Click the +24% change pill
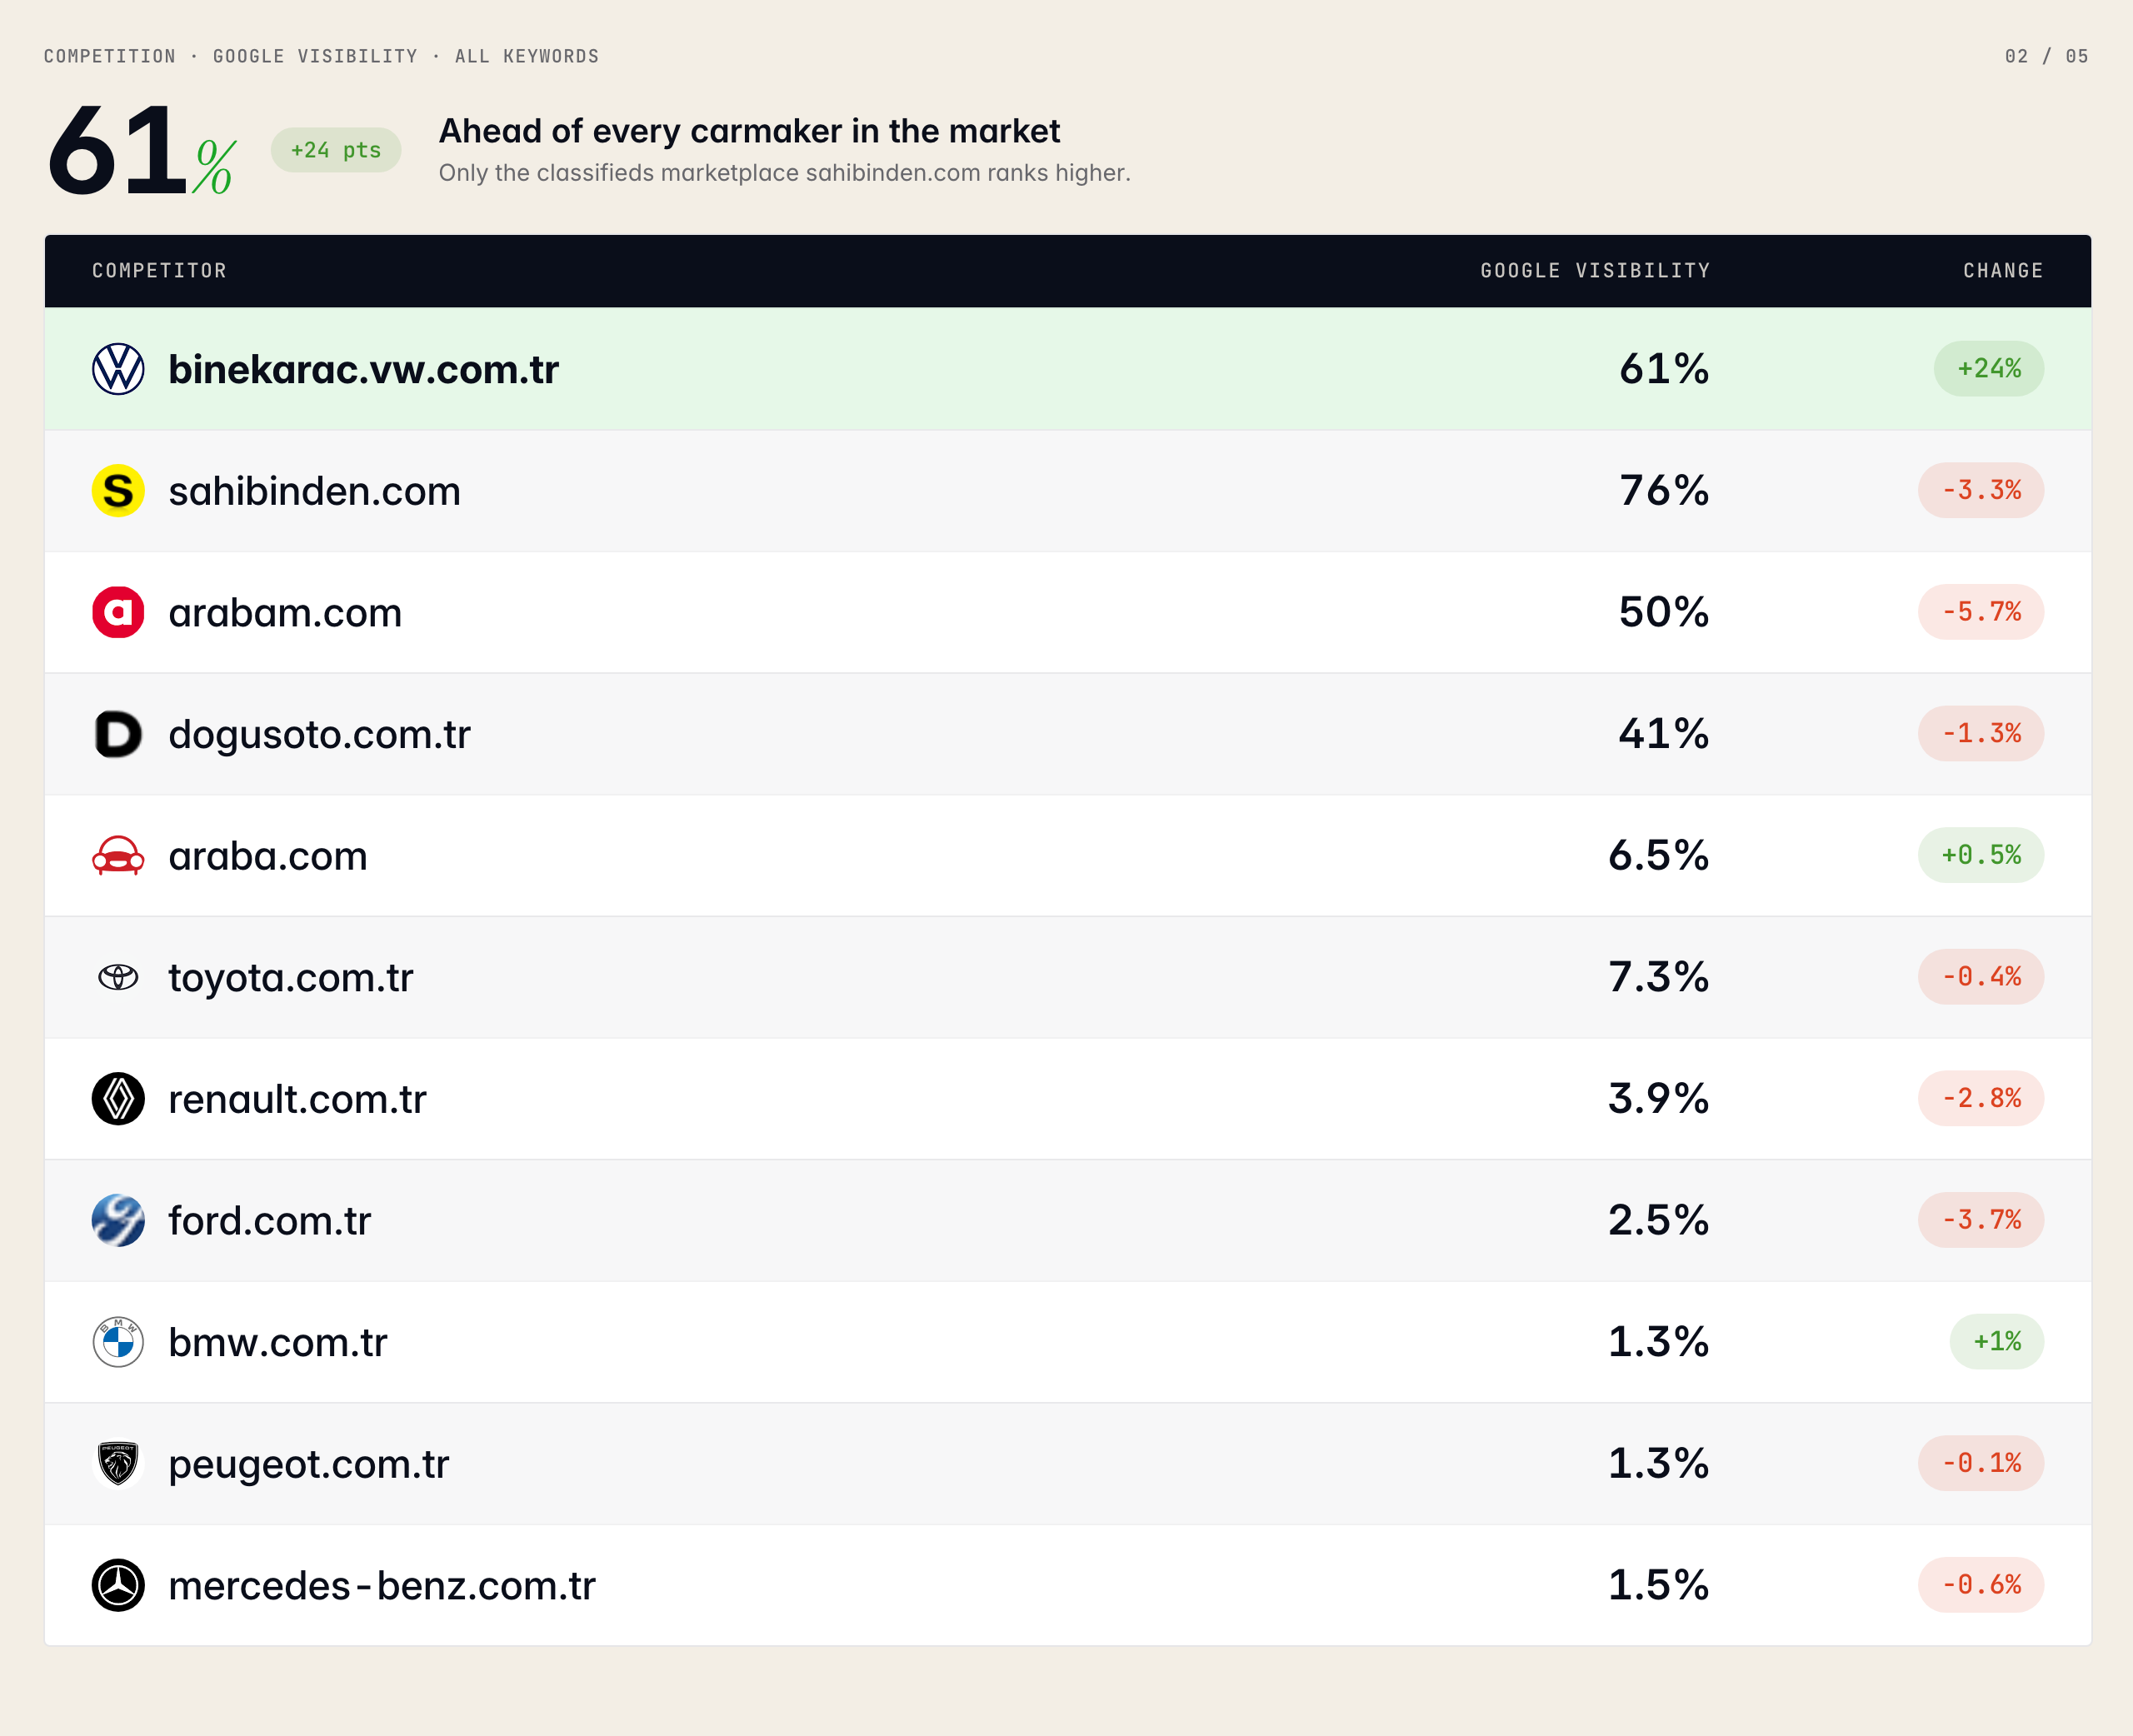The height and width of the screenshot is (1736, 2133). (x=1989, y=369)
